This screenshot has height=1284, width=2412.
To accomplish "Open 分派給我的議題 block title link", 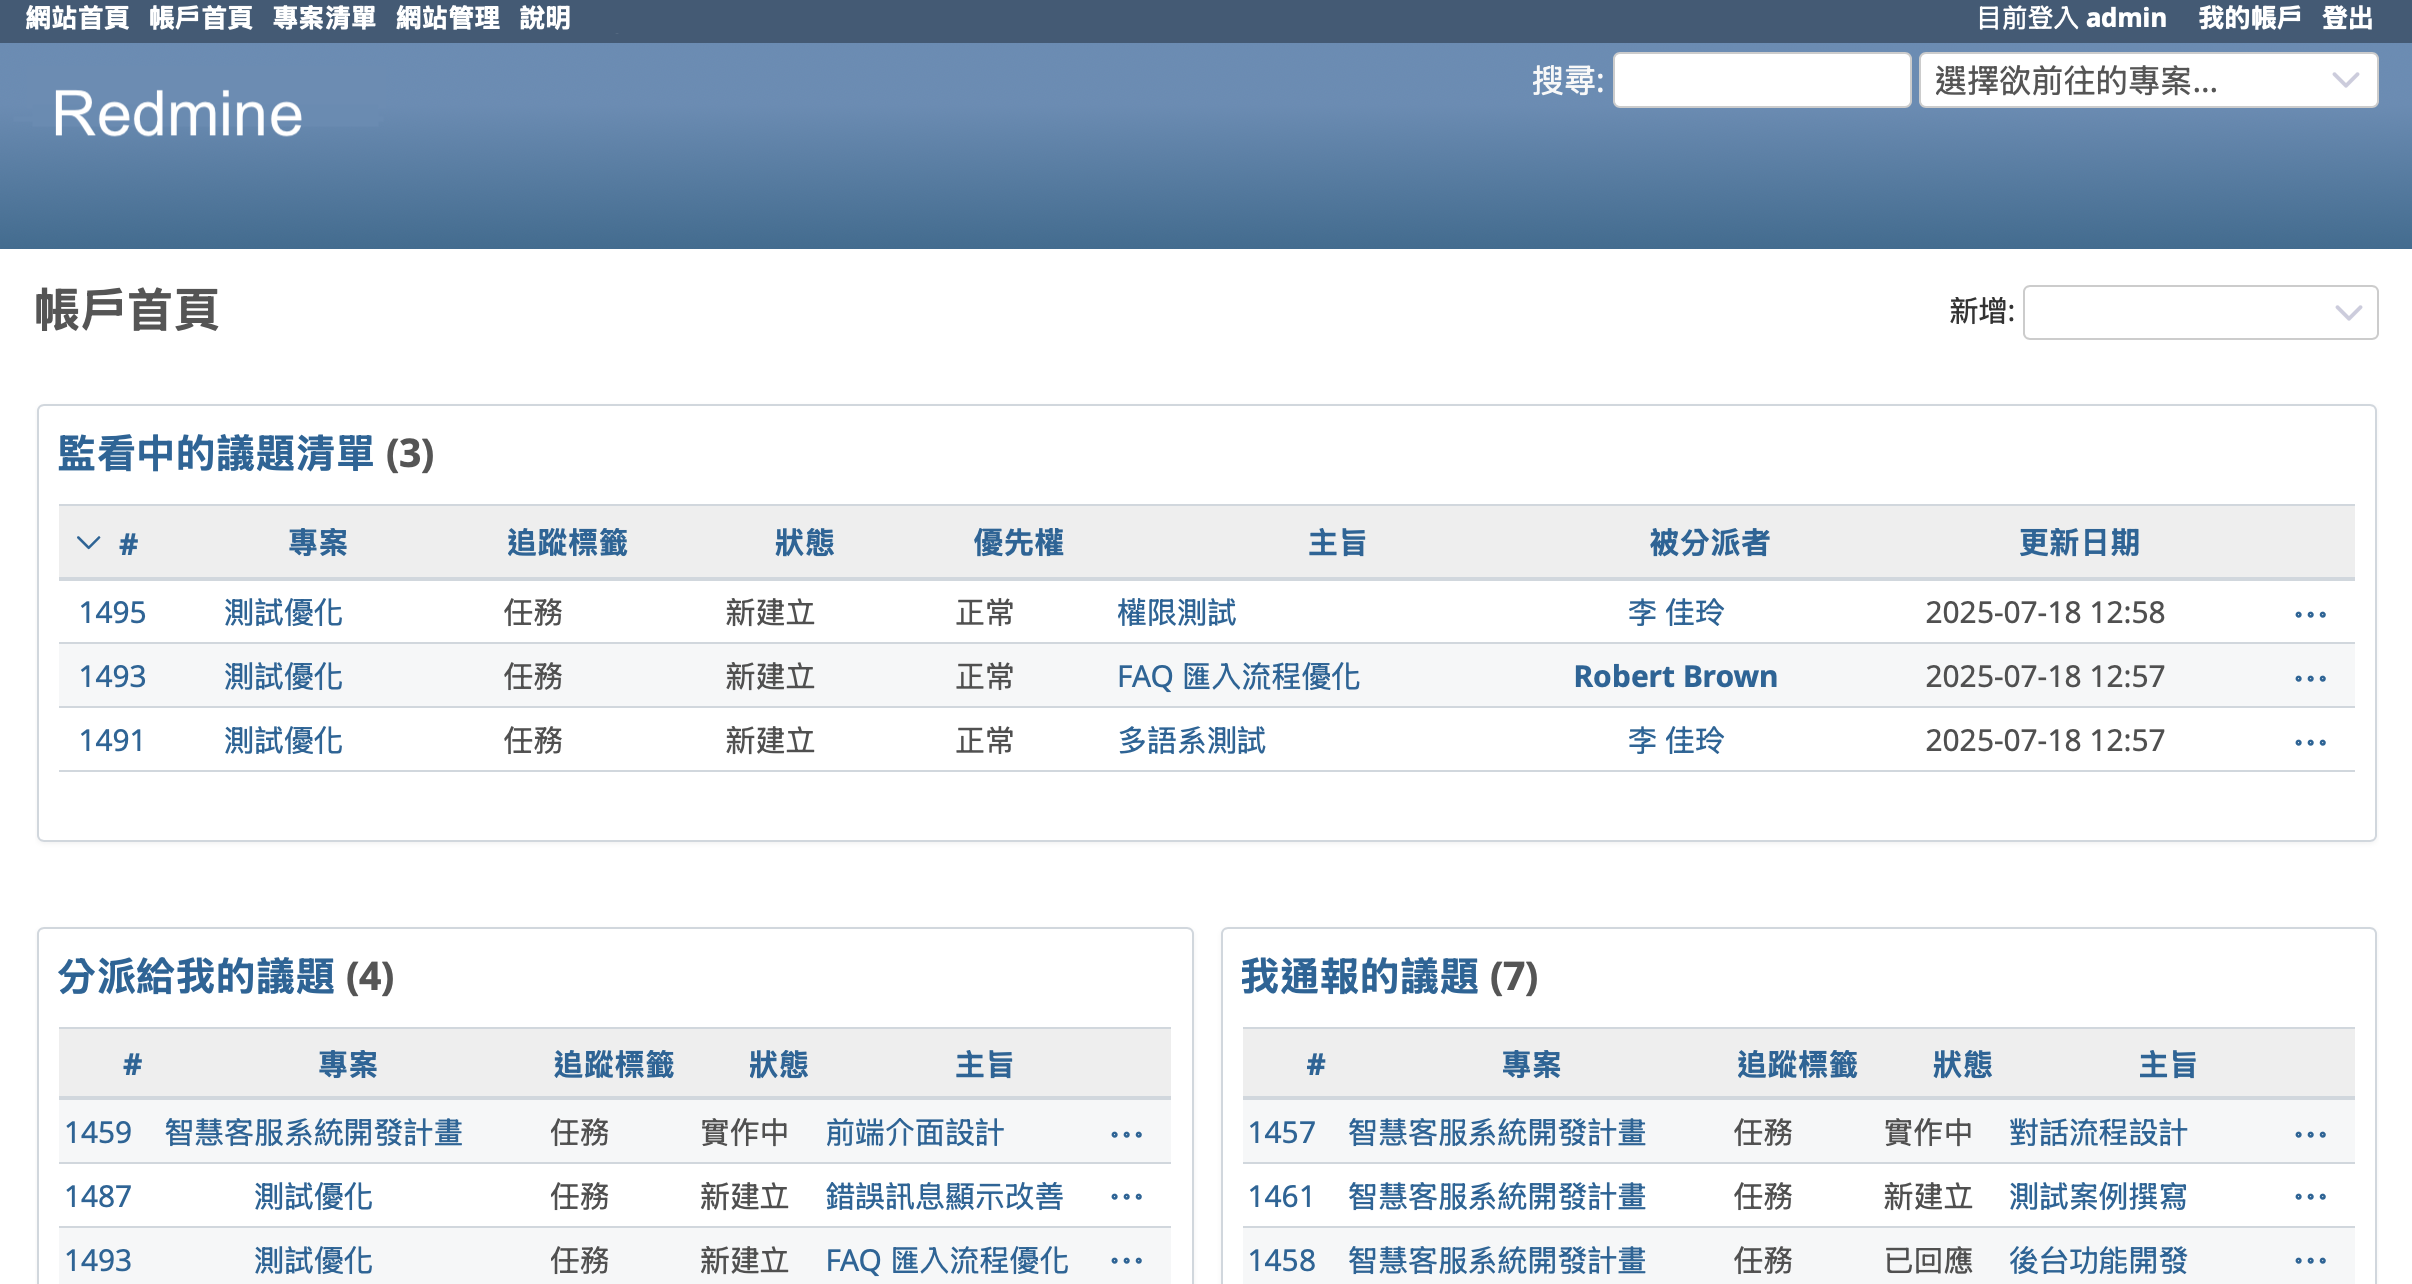I will 196,977.
